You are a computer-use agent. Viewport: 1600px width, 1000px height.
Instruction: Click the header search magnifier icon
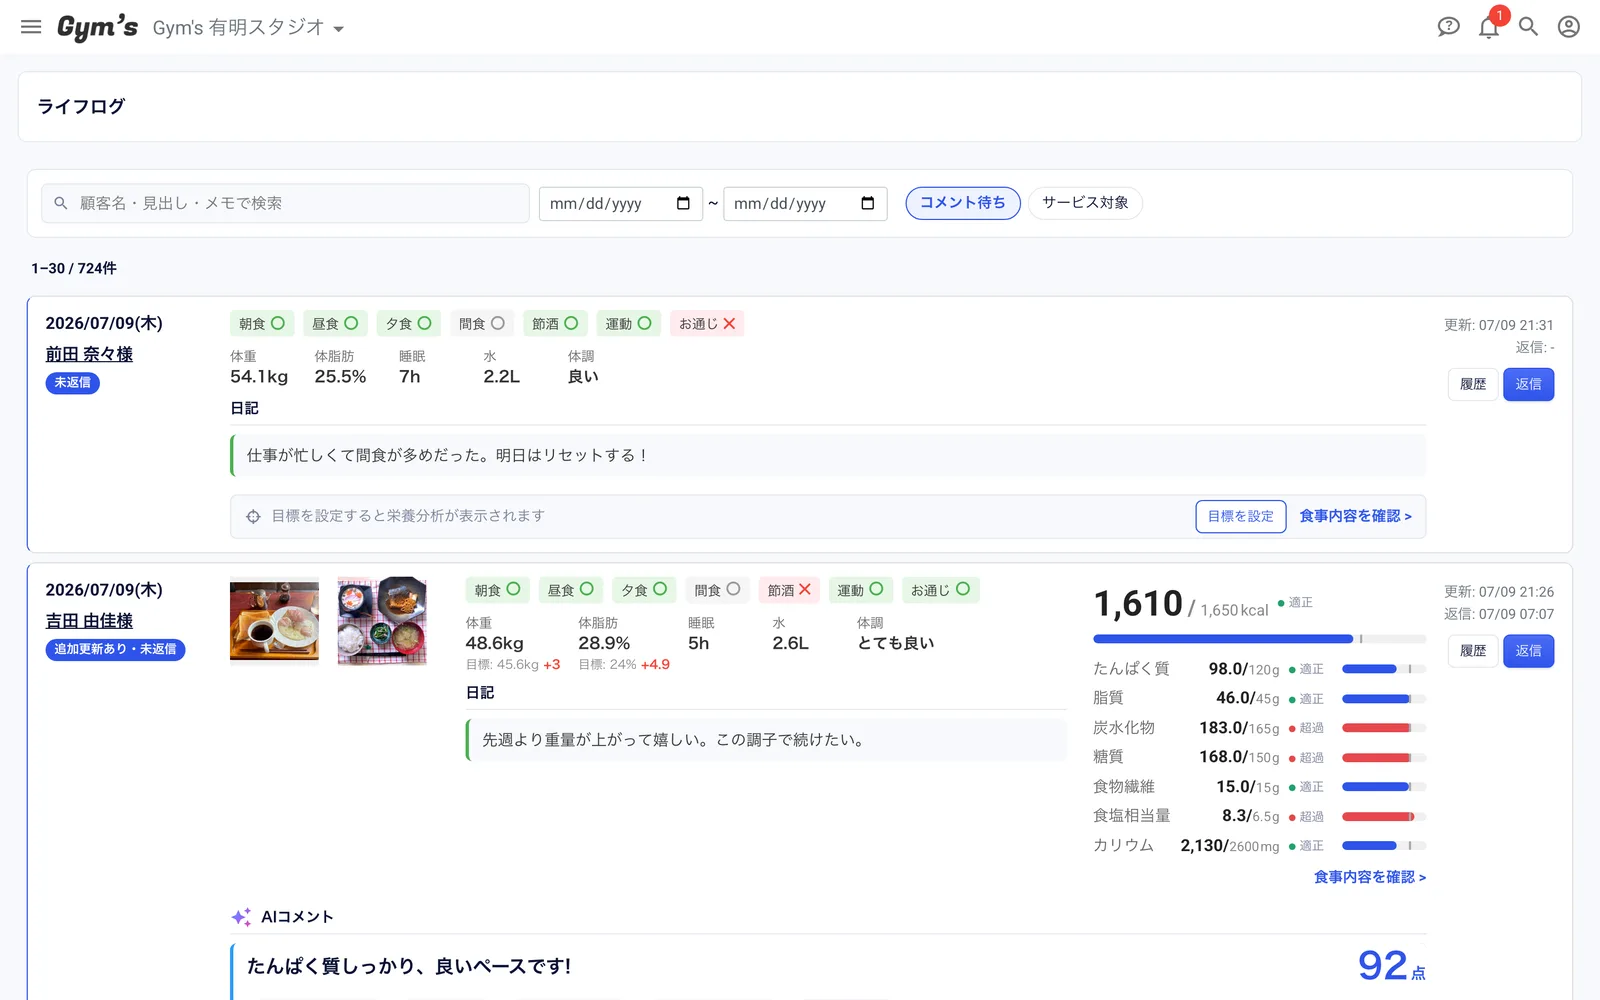[1528, 27]
